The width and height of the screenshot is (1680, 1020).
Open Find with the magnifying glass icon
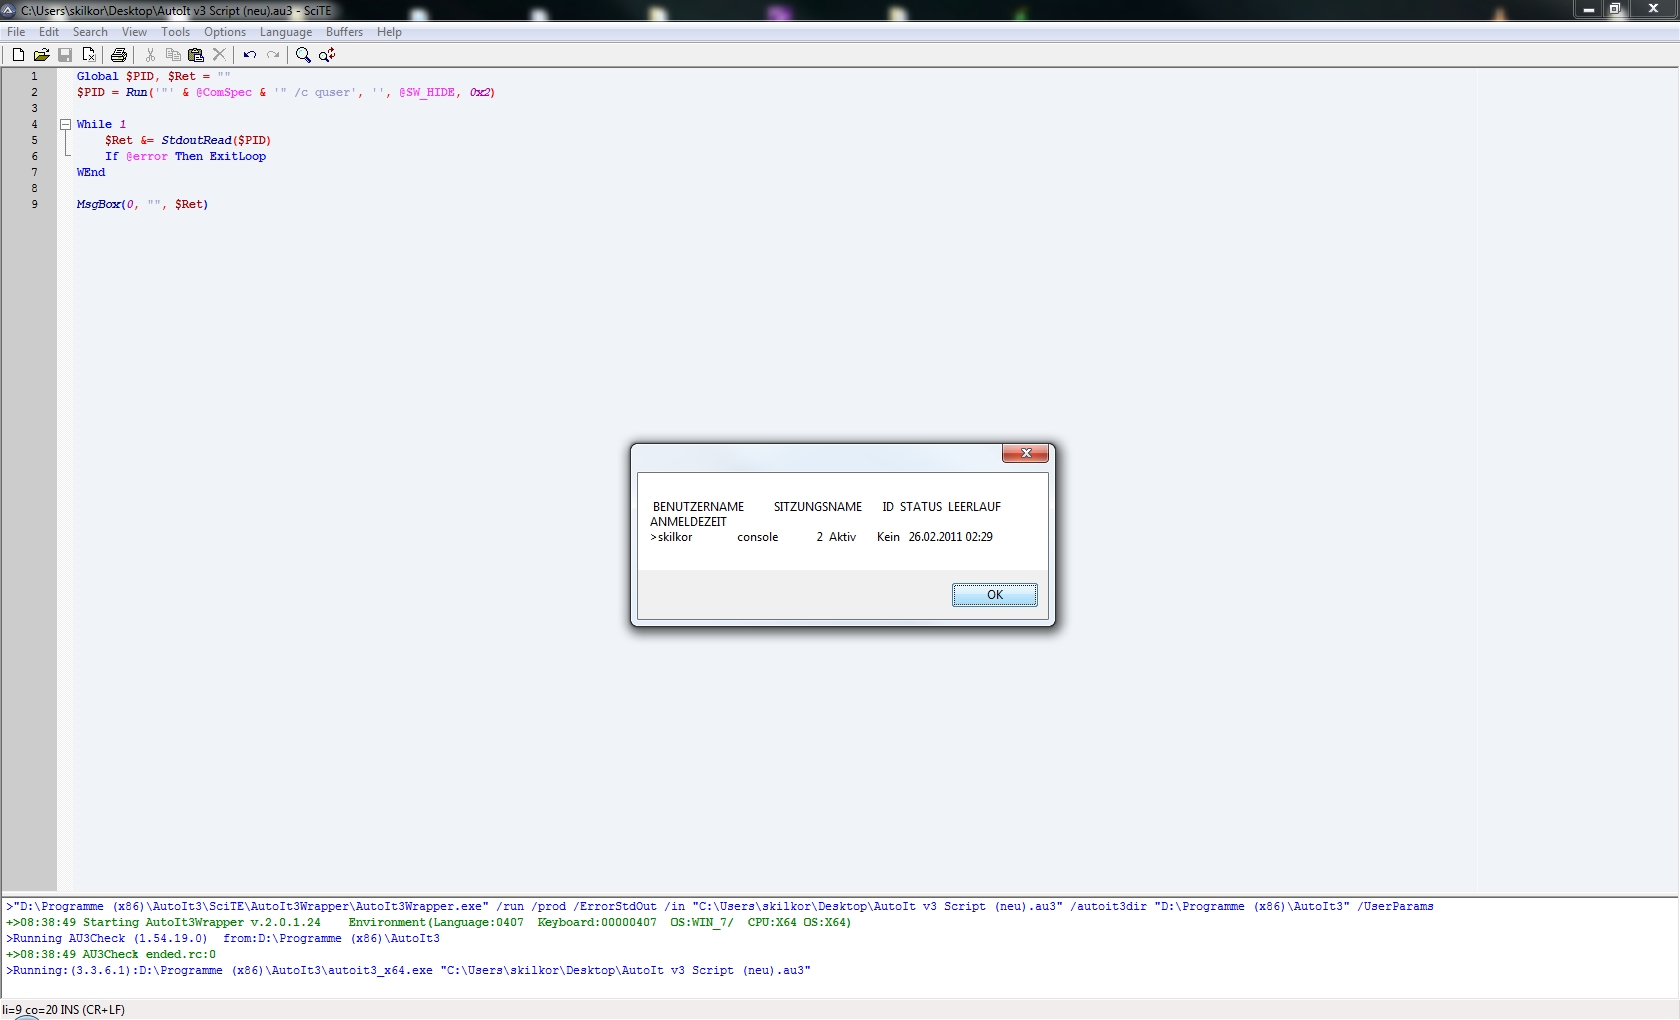click(x=303, y=55)
